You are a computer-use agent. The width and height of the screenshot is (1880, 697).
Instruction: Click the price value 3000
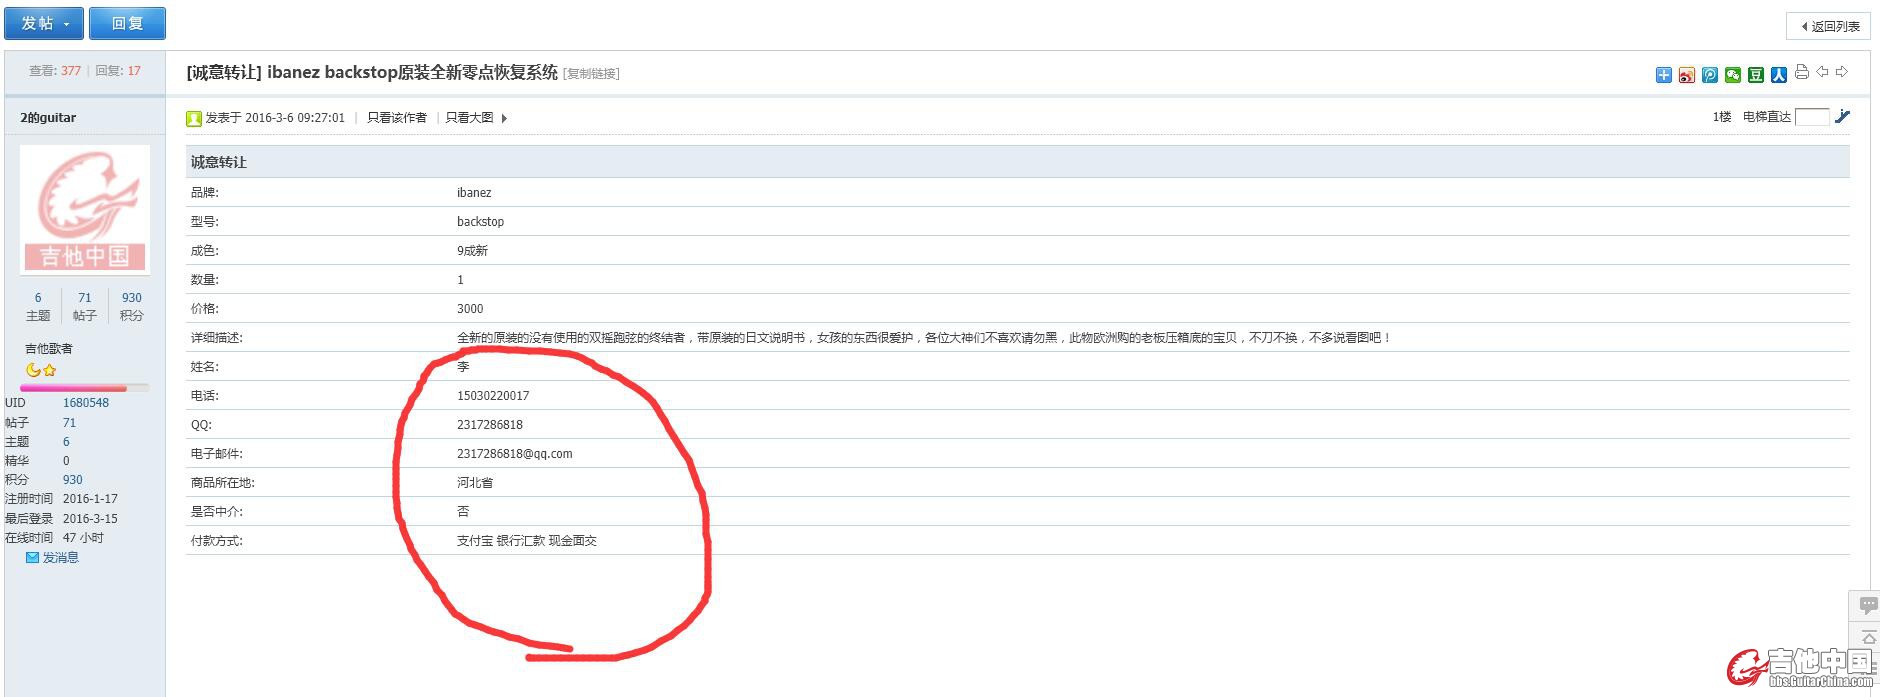[x=470, y=309]
